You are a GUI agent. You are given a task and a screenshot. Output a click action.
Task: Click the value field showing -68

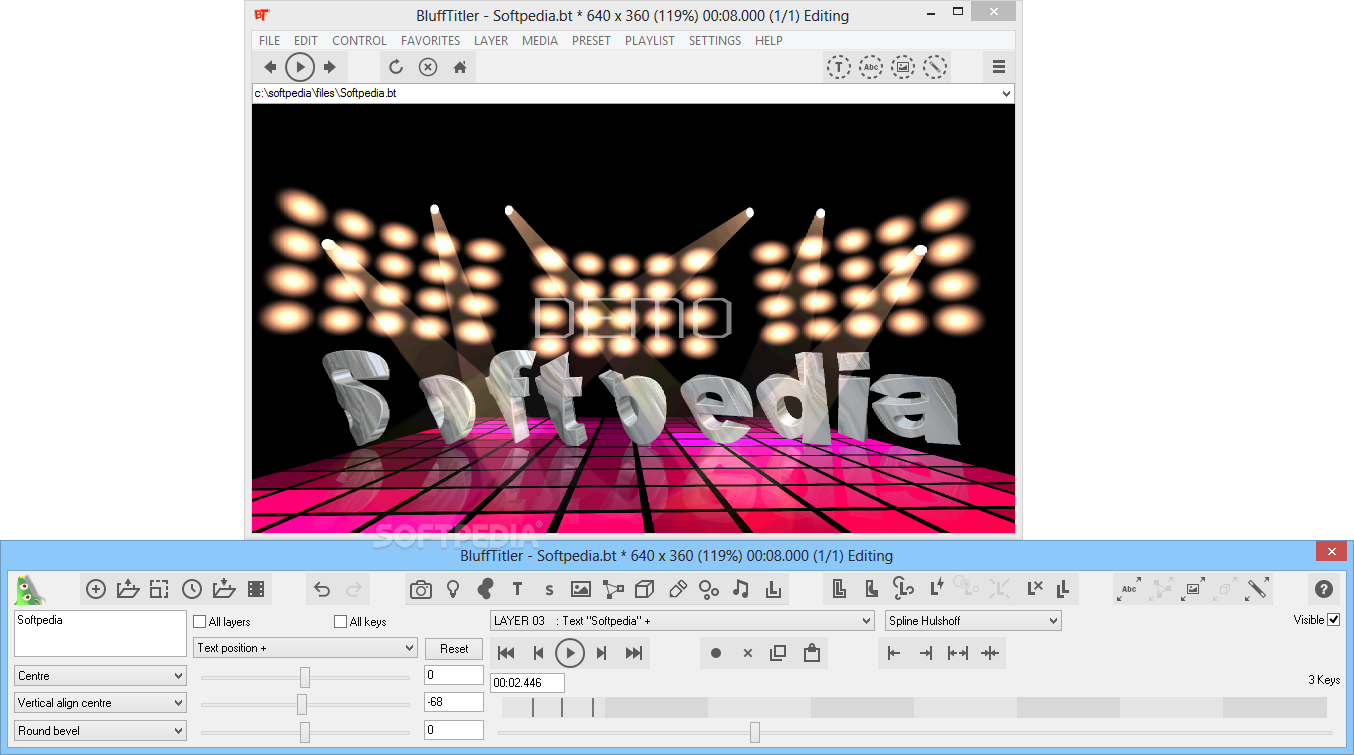(454, 703)
